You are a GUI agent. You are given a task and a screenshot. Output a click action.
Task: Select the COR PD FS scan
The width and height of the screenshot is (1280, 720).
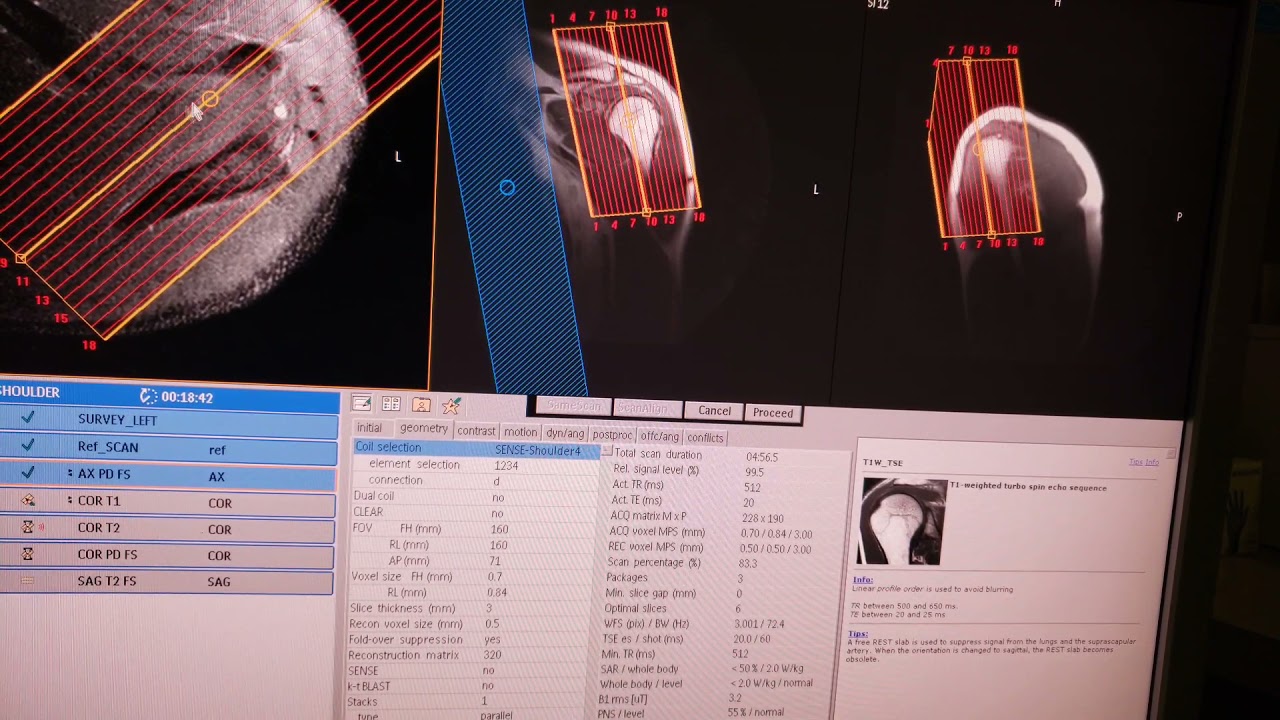click(x=167, y=555)
